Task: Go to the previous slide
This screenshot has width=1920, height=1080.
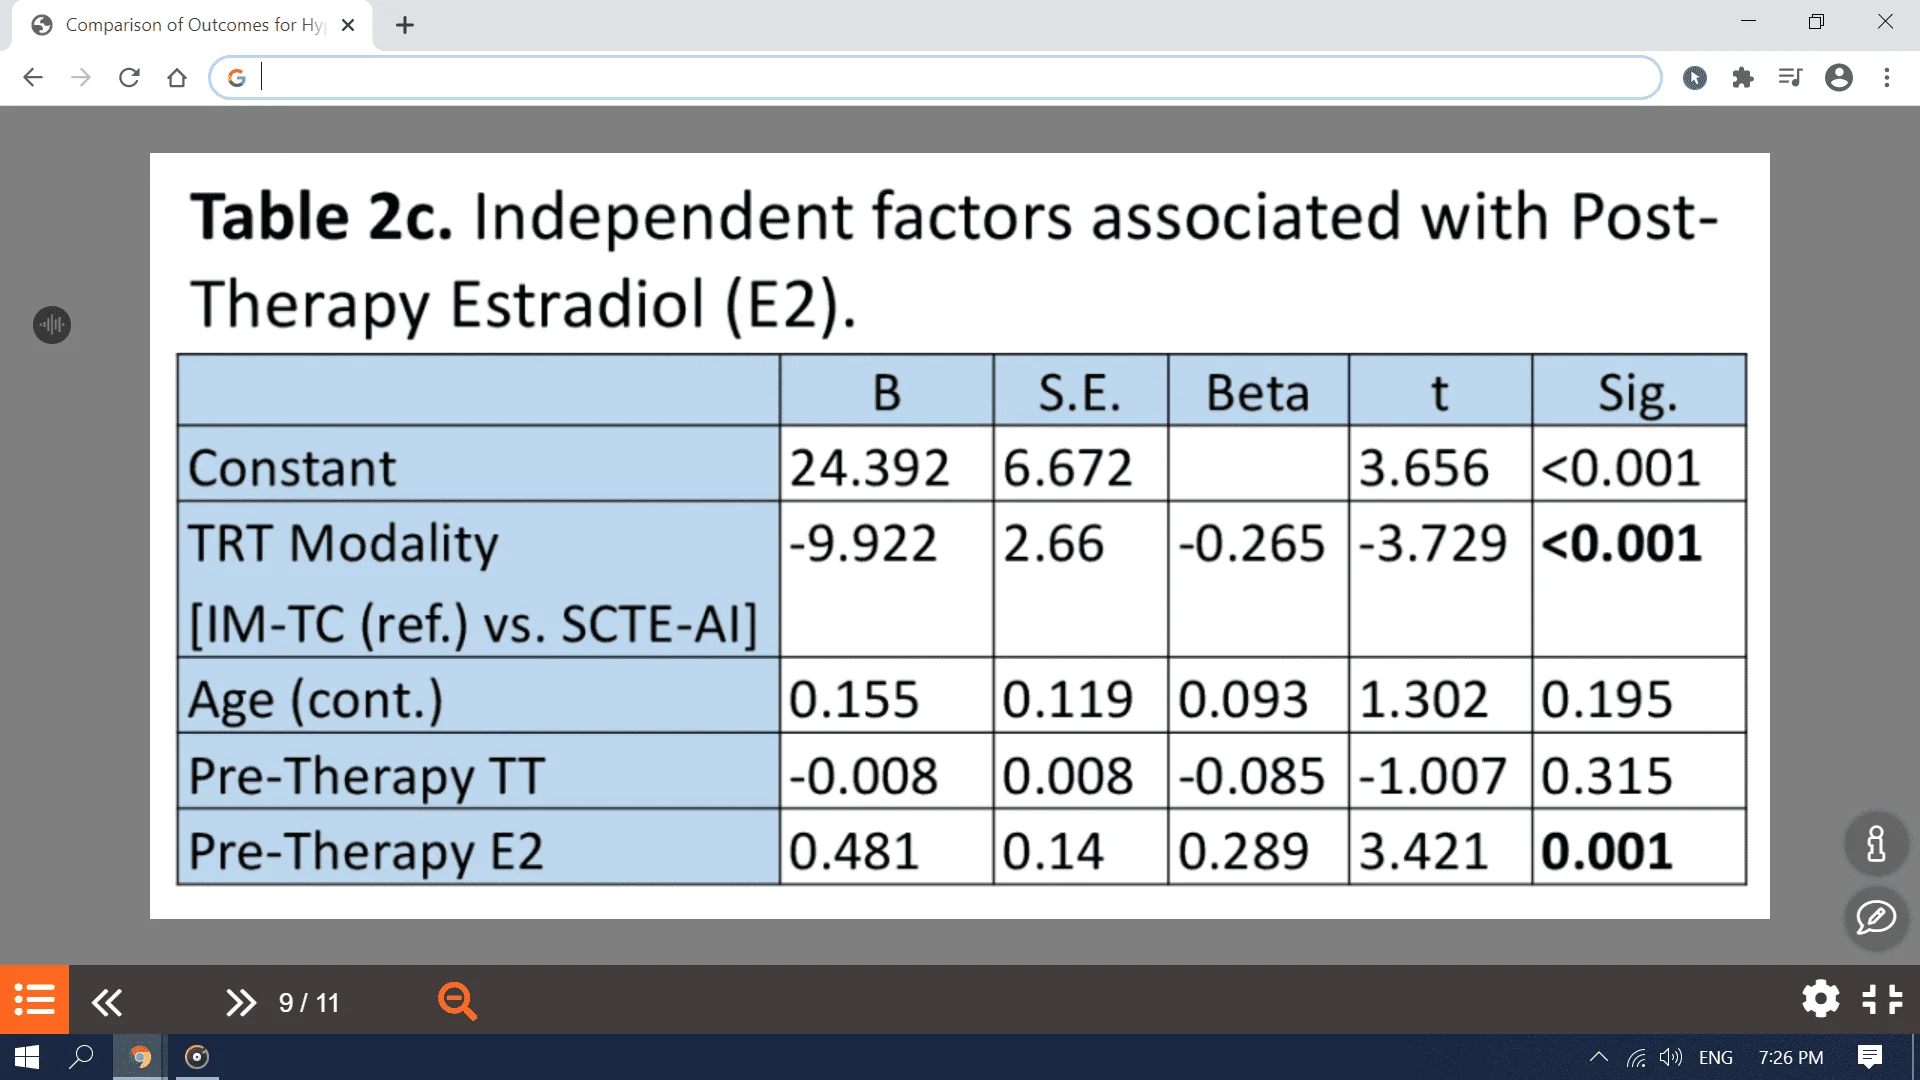Action: pos(107,1002)
